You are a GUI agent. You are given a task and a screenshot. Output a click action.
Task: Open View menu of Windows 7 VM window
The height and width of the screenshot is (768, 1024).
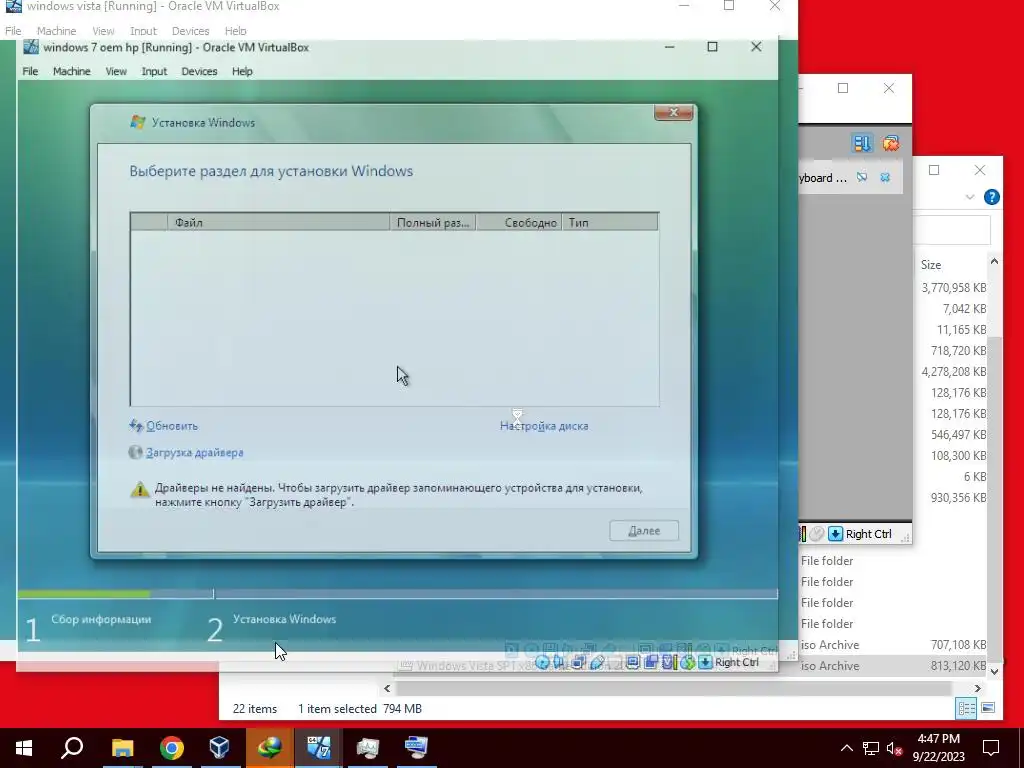[x=116, y=71]
